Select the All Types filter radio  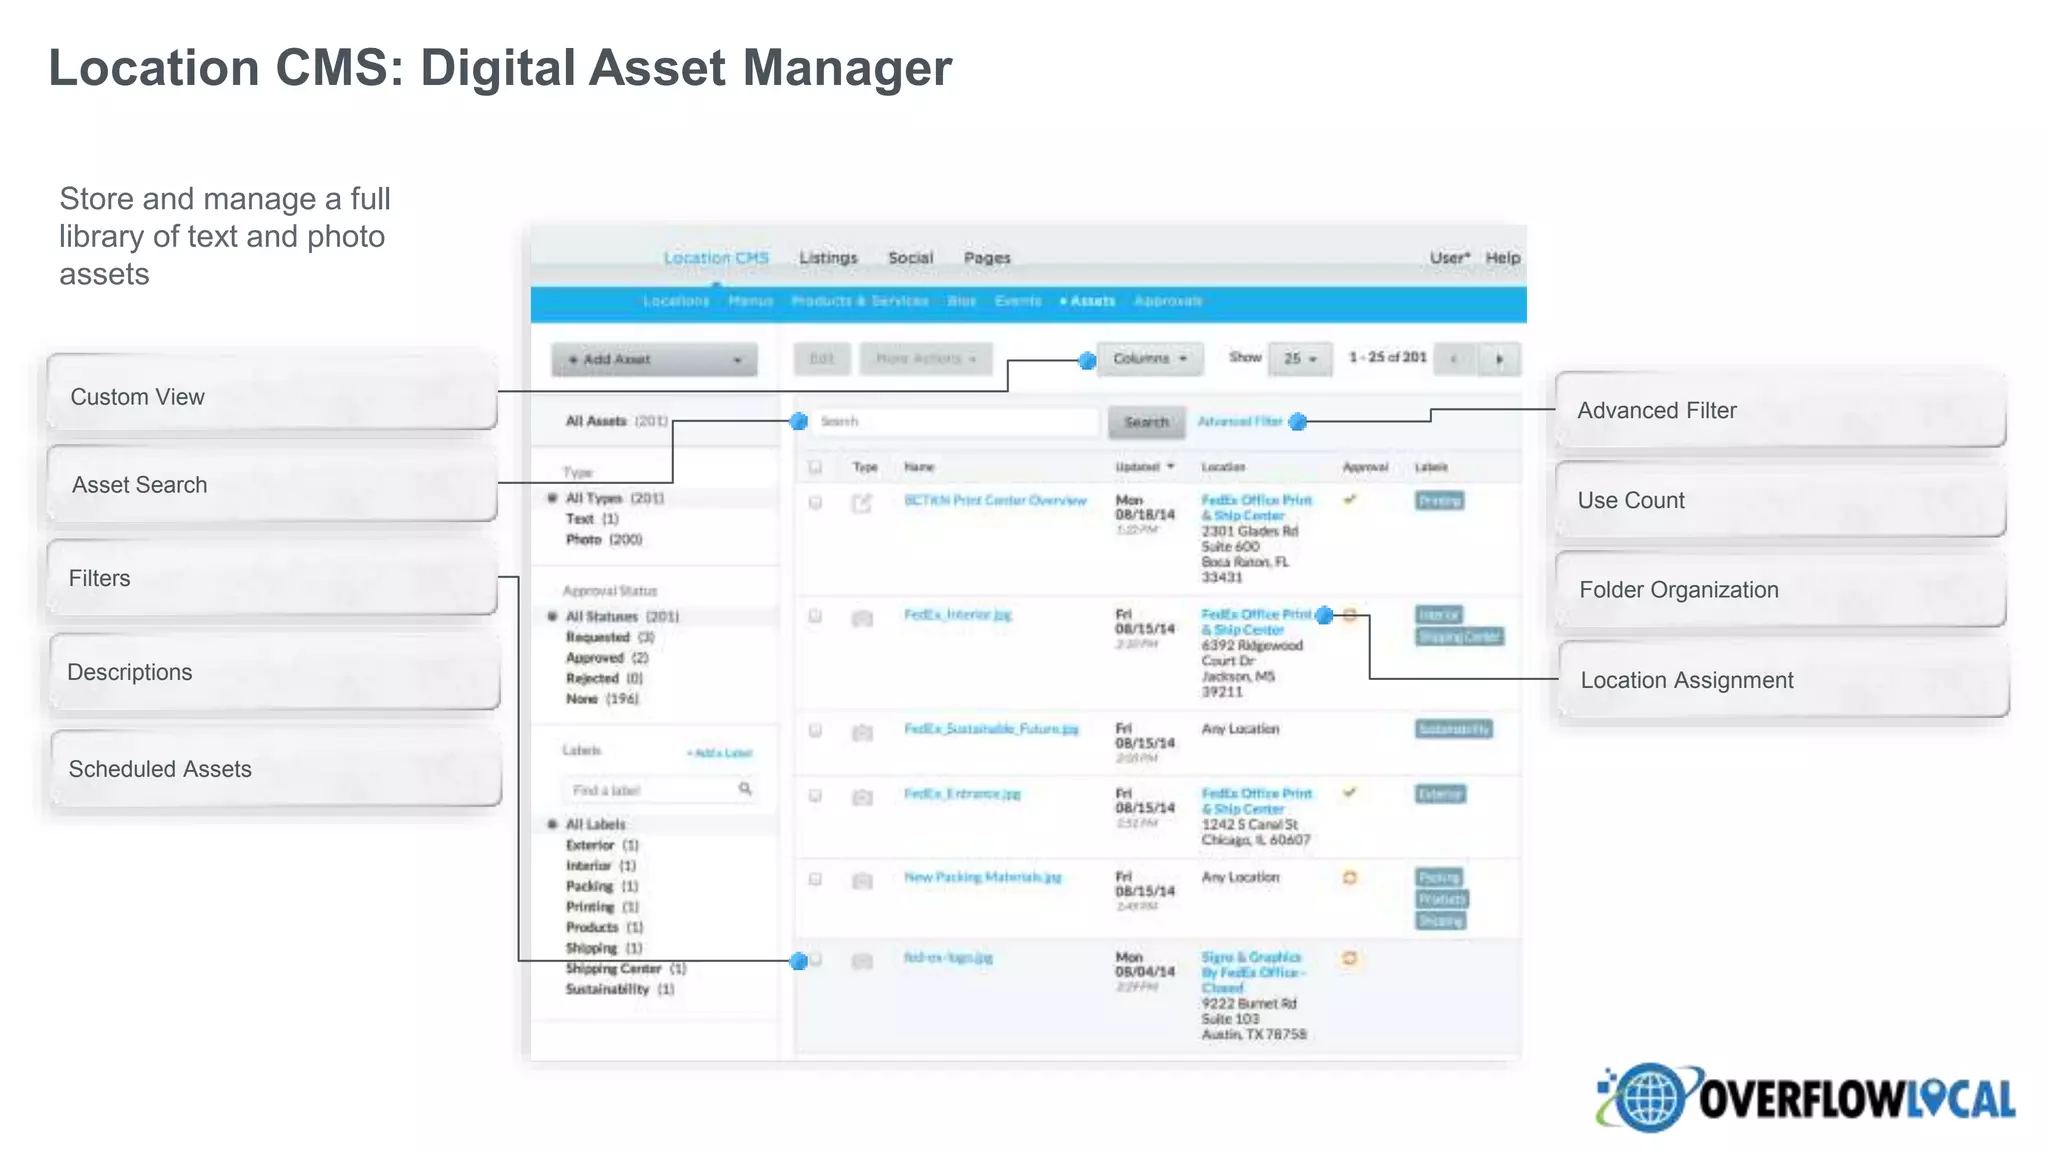coord(552,498)
